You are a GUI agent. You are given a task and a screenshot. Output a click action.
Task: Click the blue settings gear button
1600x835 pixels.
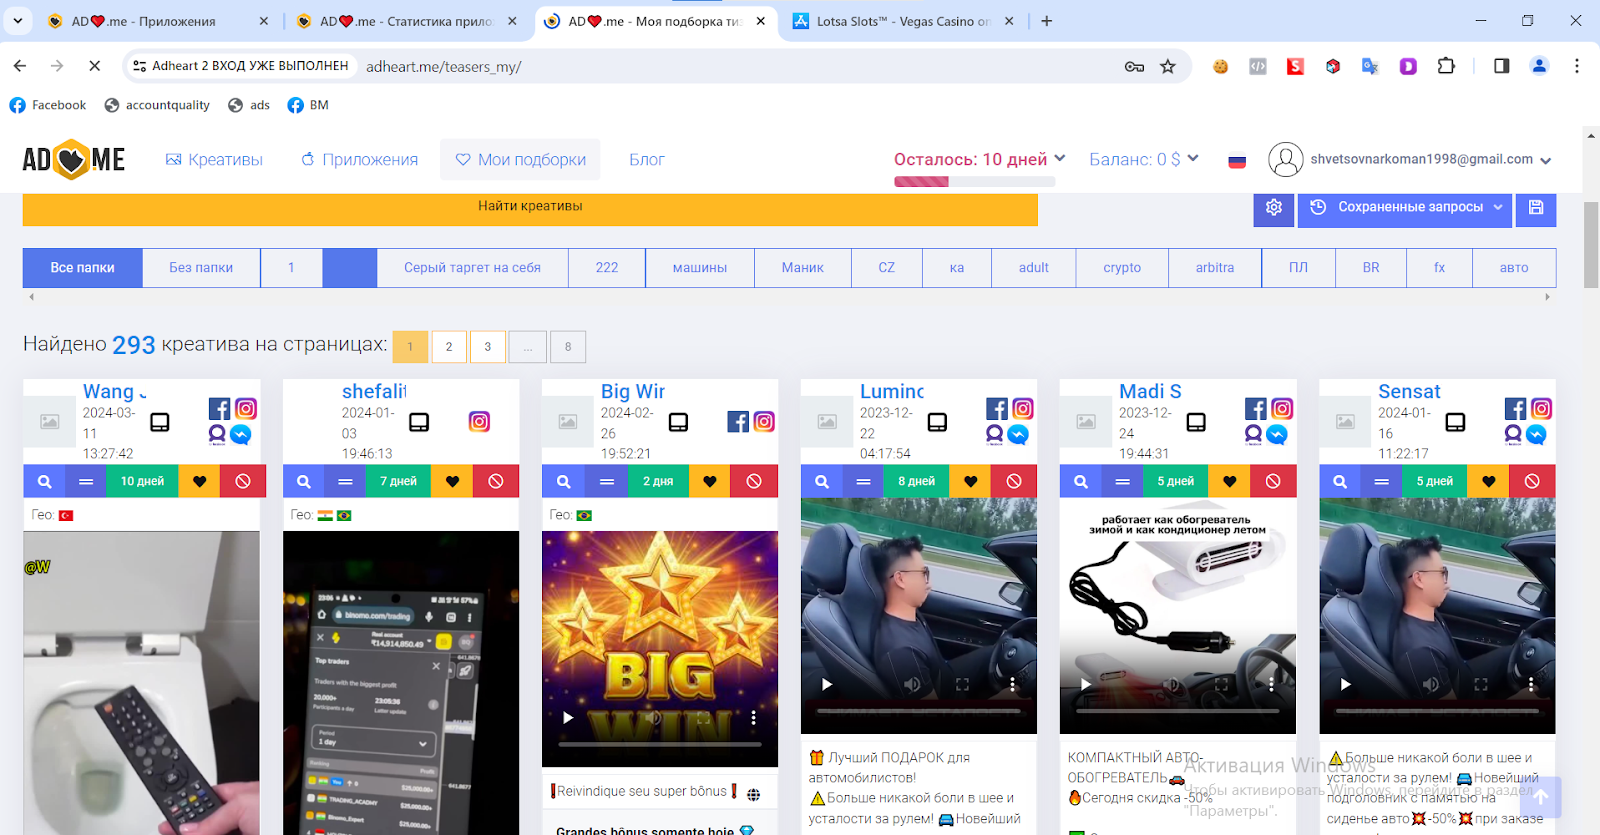tap(1273, 207)
